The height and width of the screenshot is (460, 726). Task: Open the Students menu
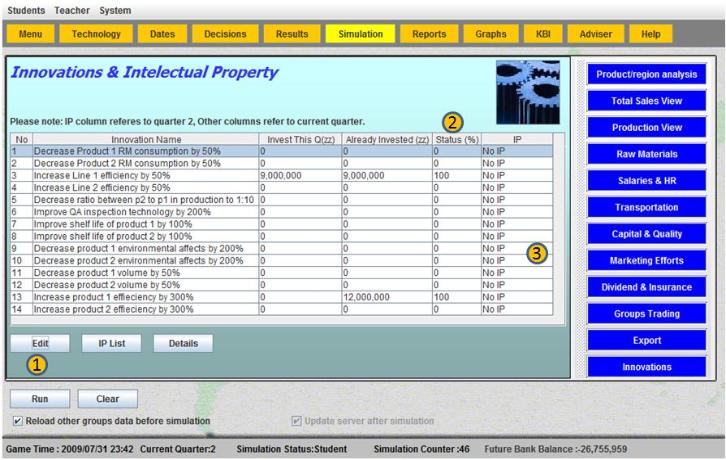click(x=27, y=10)
